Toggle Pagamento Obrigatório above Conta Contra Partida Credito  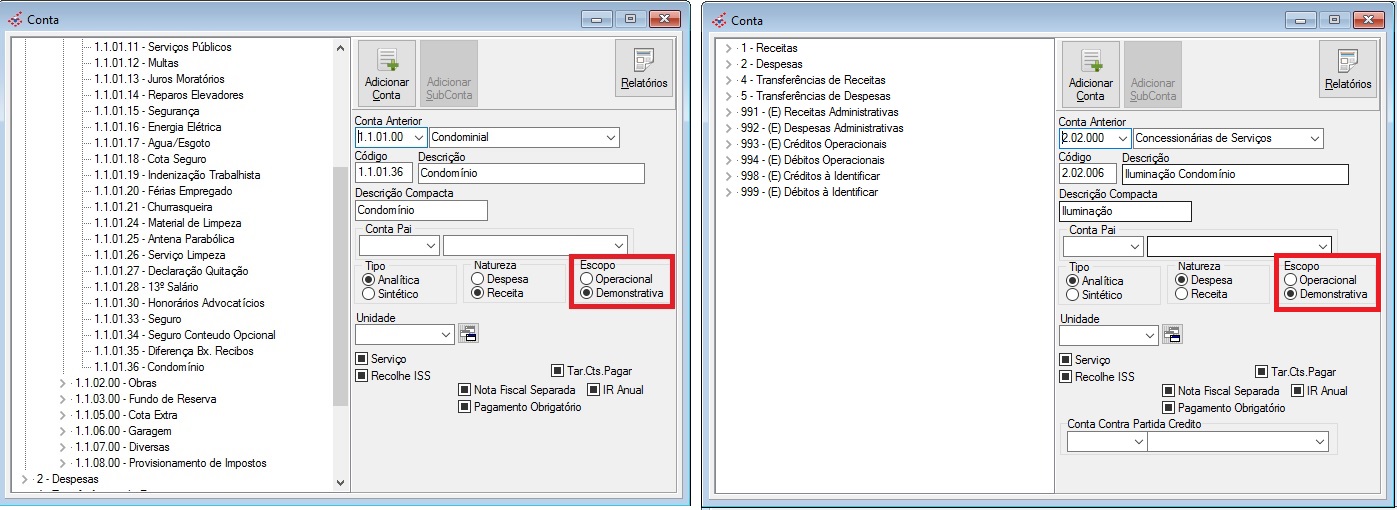point(1168,408)
